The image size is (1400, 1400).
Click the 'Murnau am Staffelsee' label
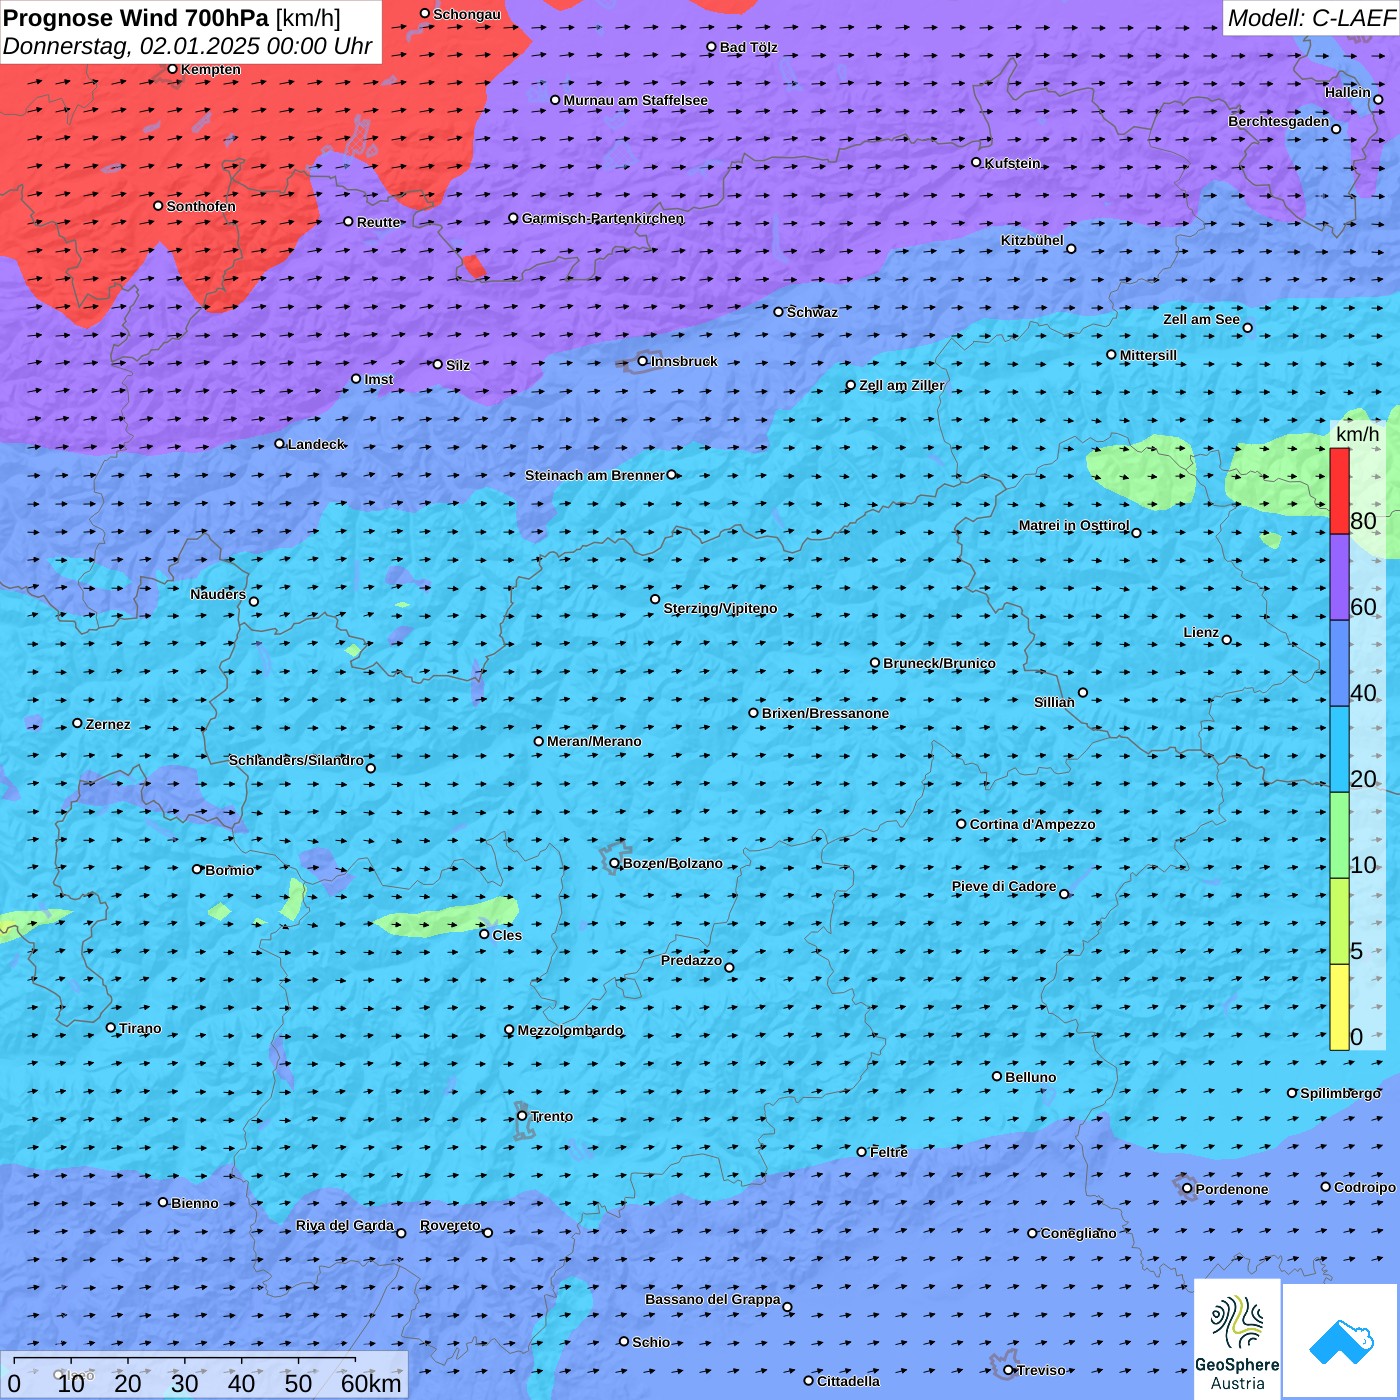[636, 100]
